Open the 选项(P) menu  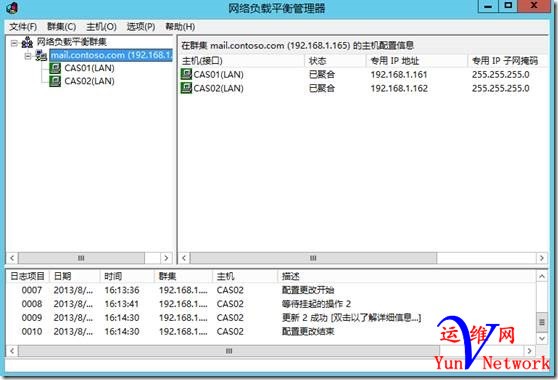click(141, 27)
